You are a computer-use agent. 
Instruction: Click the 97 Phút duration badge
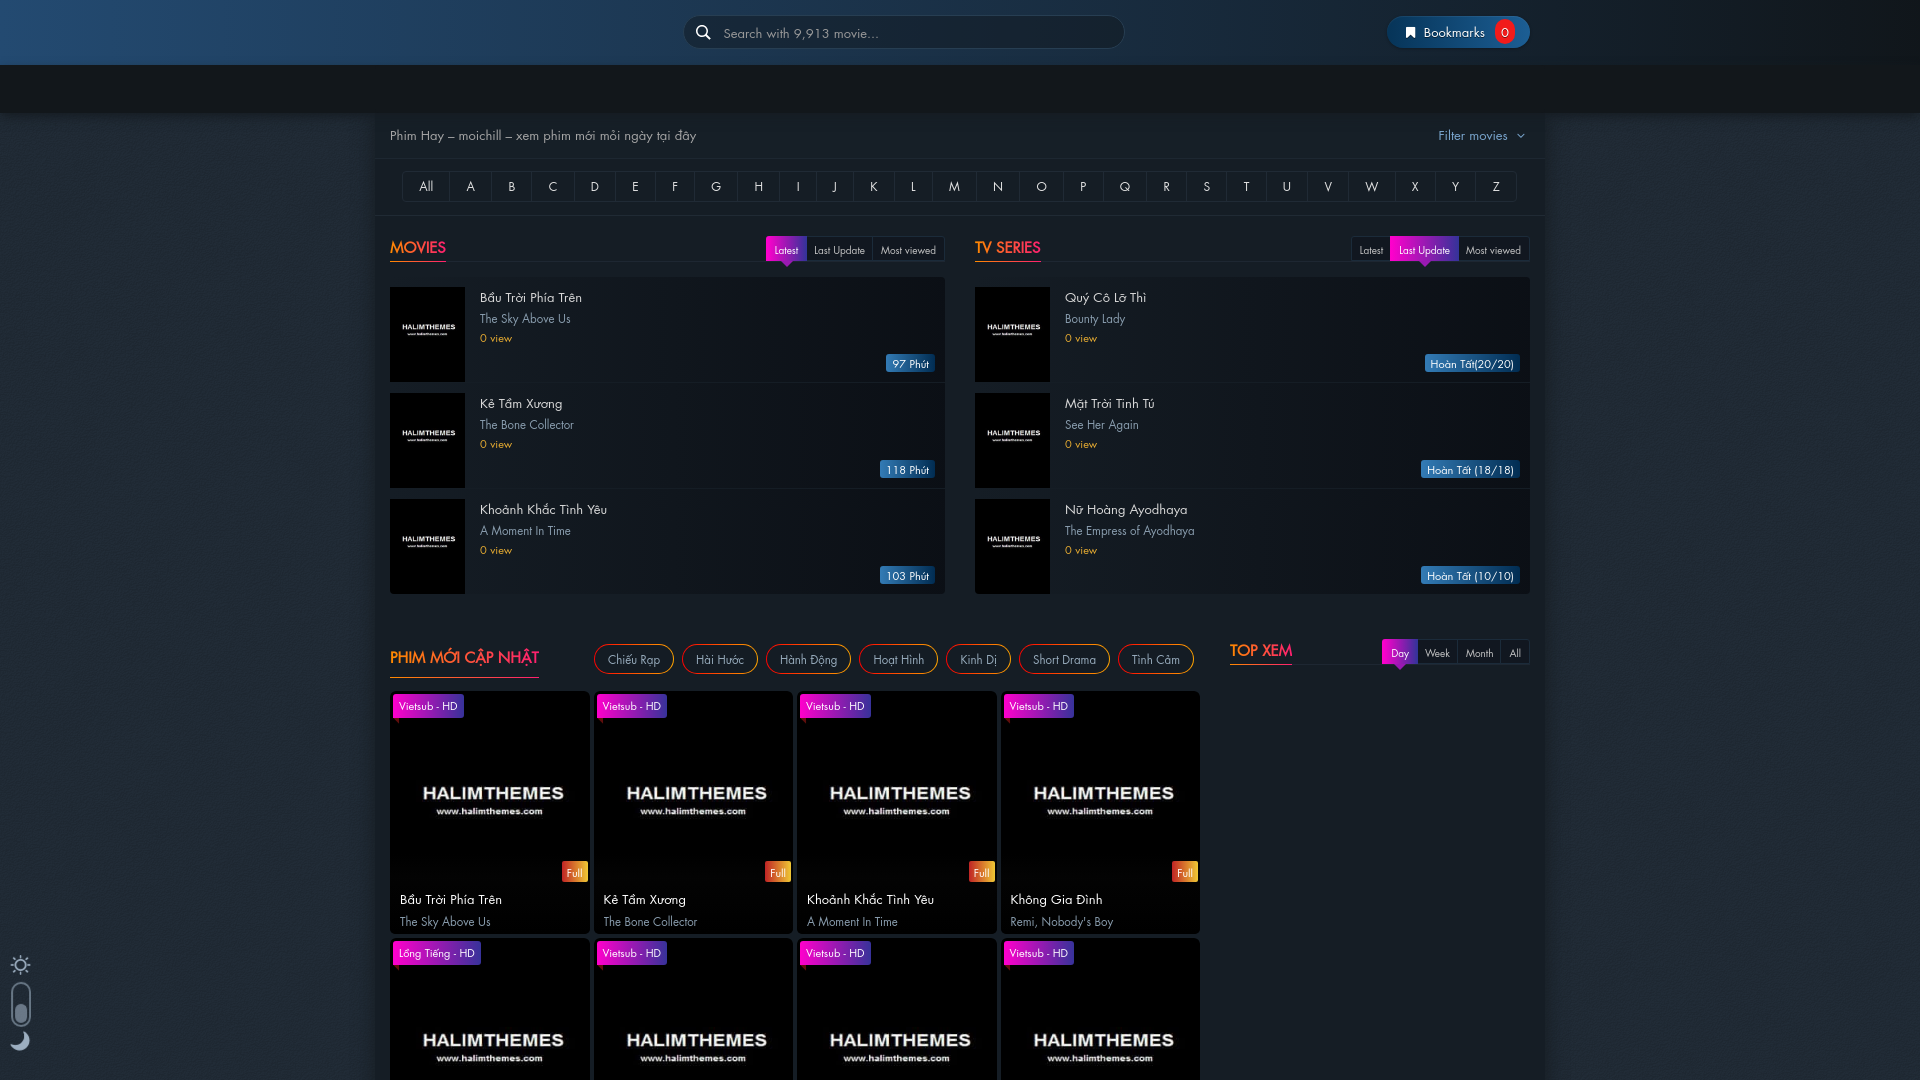coord(910,364)
